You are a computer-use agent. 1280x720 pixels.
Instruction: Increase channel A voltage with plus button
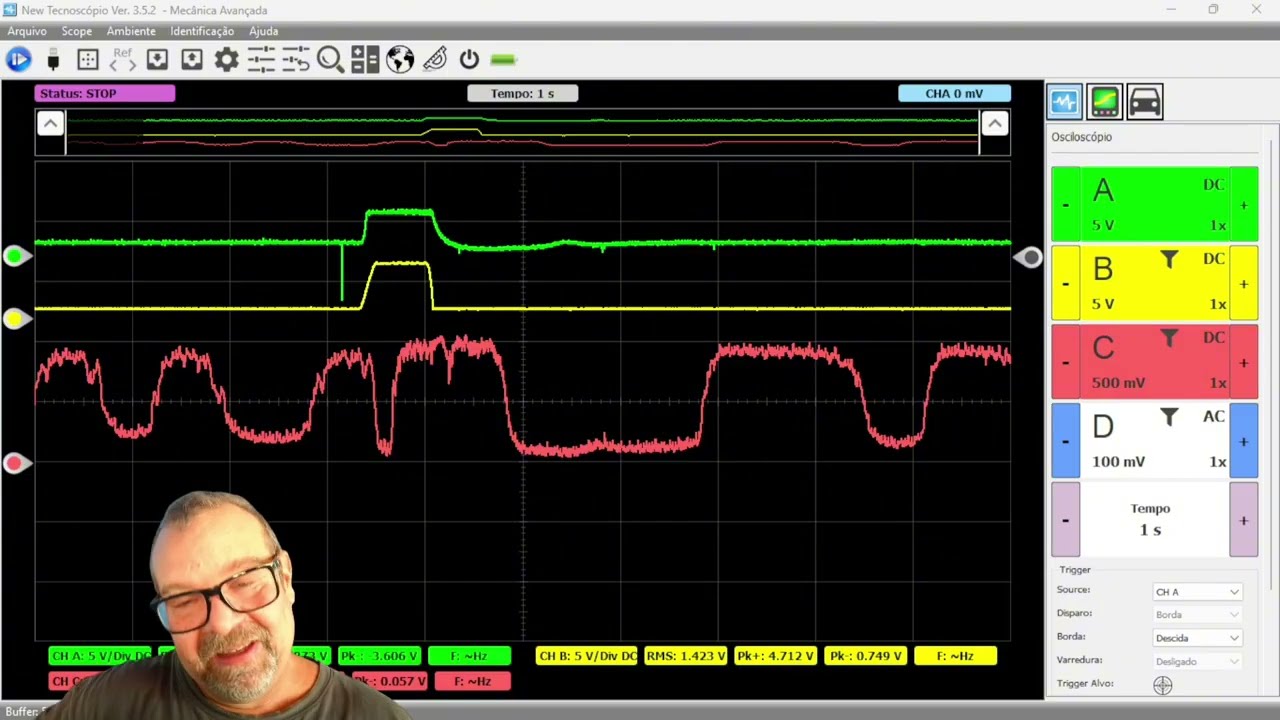pyautogui.click(x=1244, y=205)
